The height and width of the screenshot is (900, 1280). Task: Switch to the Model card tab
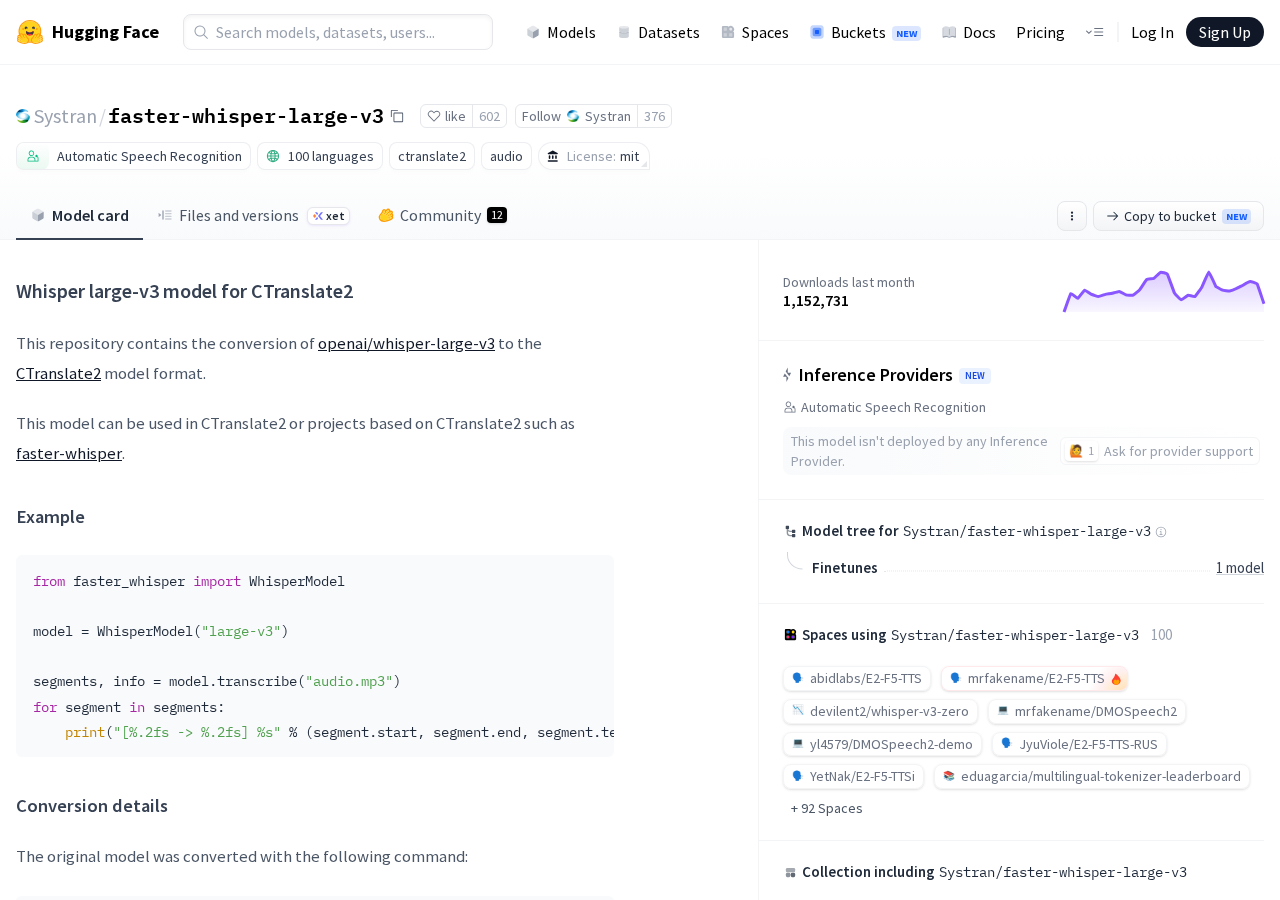click(x=80, y=216)
